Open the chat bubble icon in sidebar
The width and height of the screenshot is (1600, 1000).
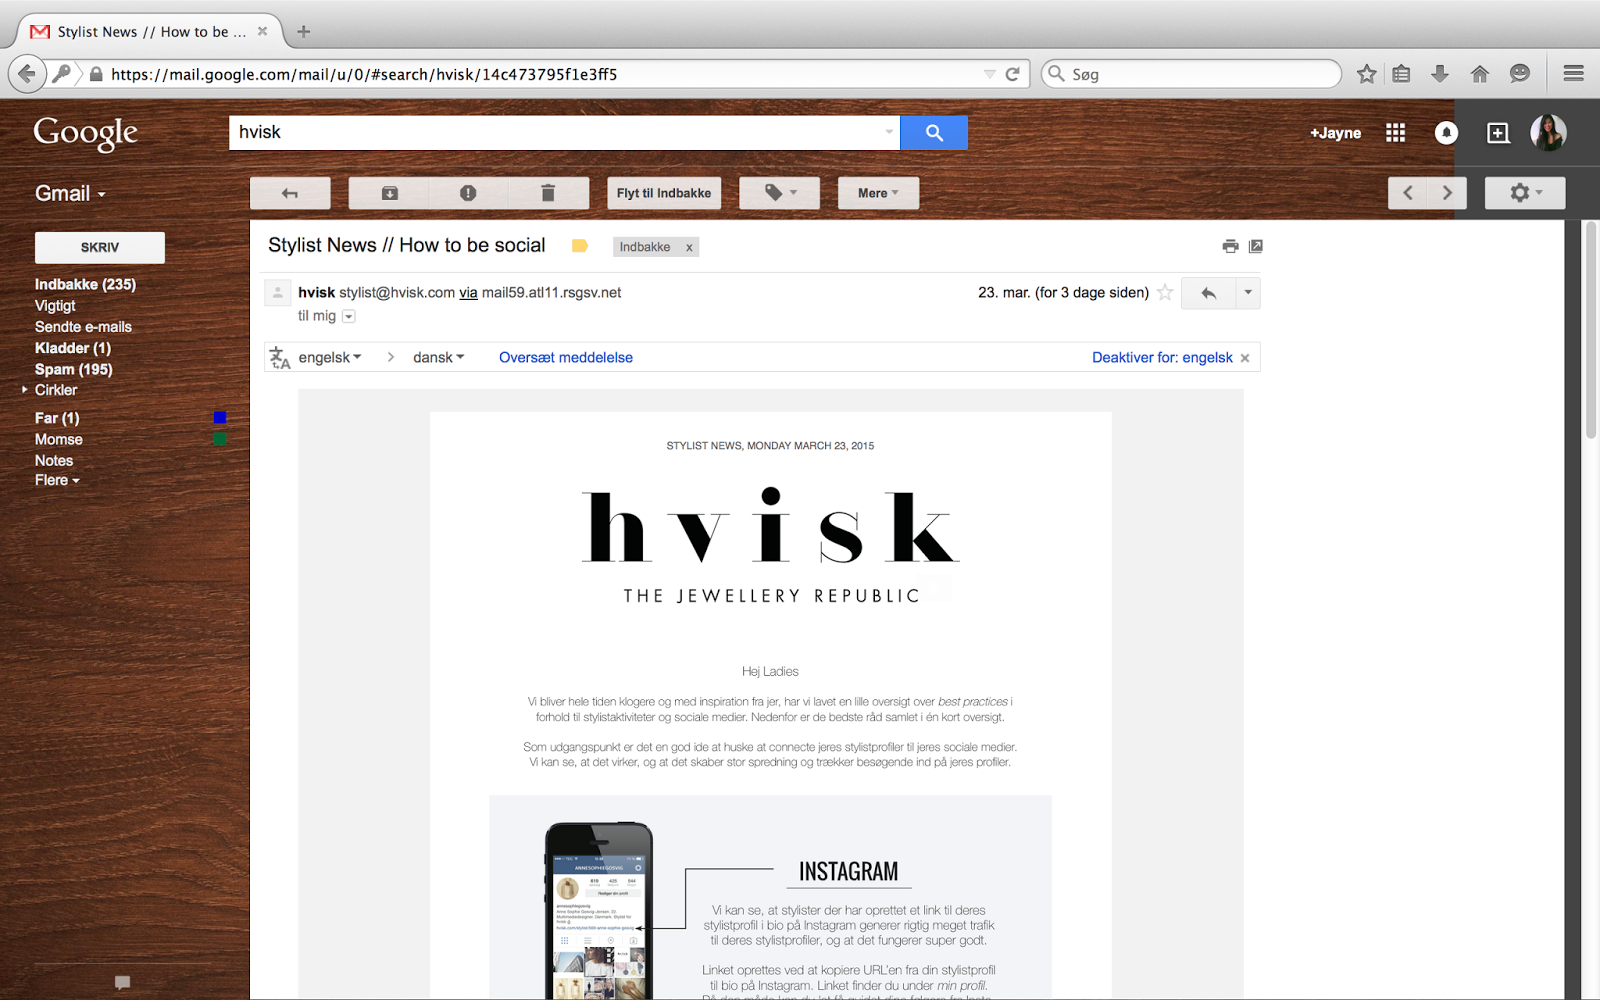point(123,982)
